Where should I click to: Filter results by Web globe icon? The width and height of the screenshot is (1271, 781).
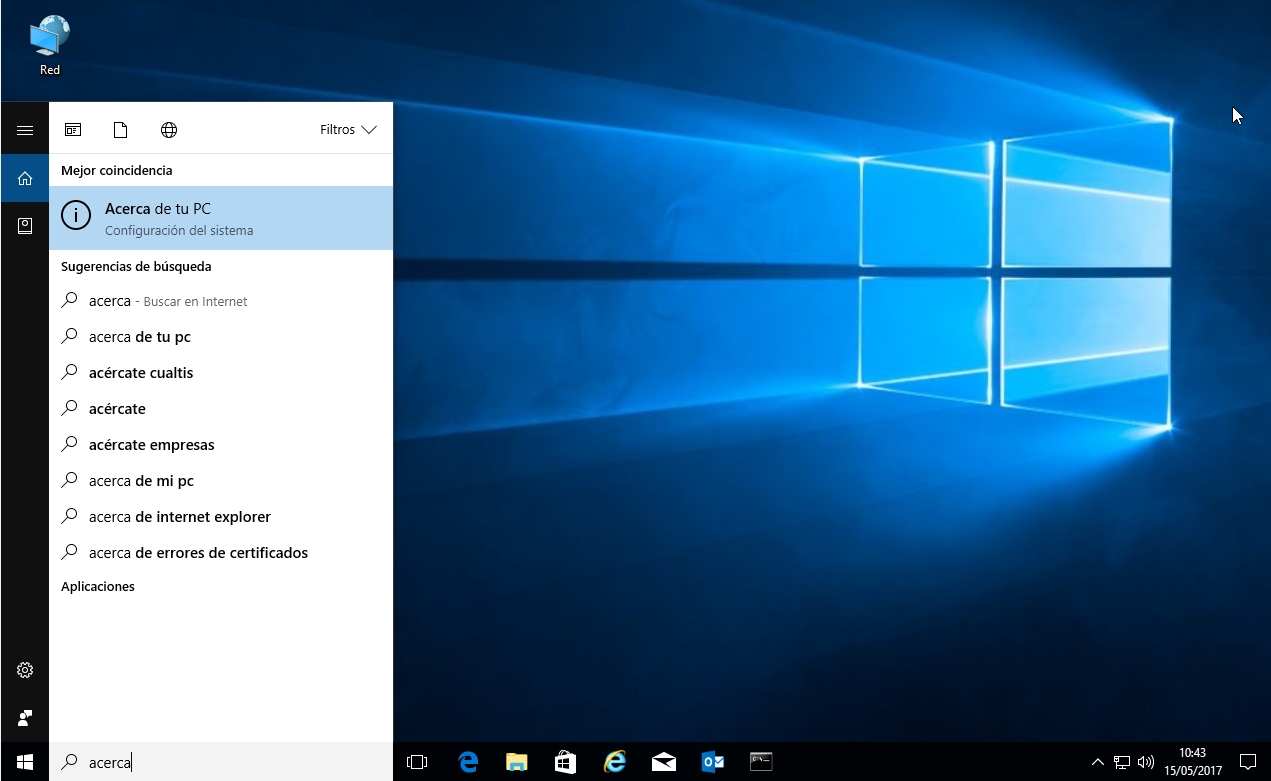click(169, 130)
